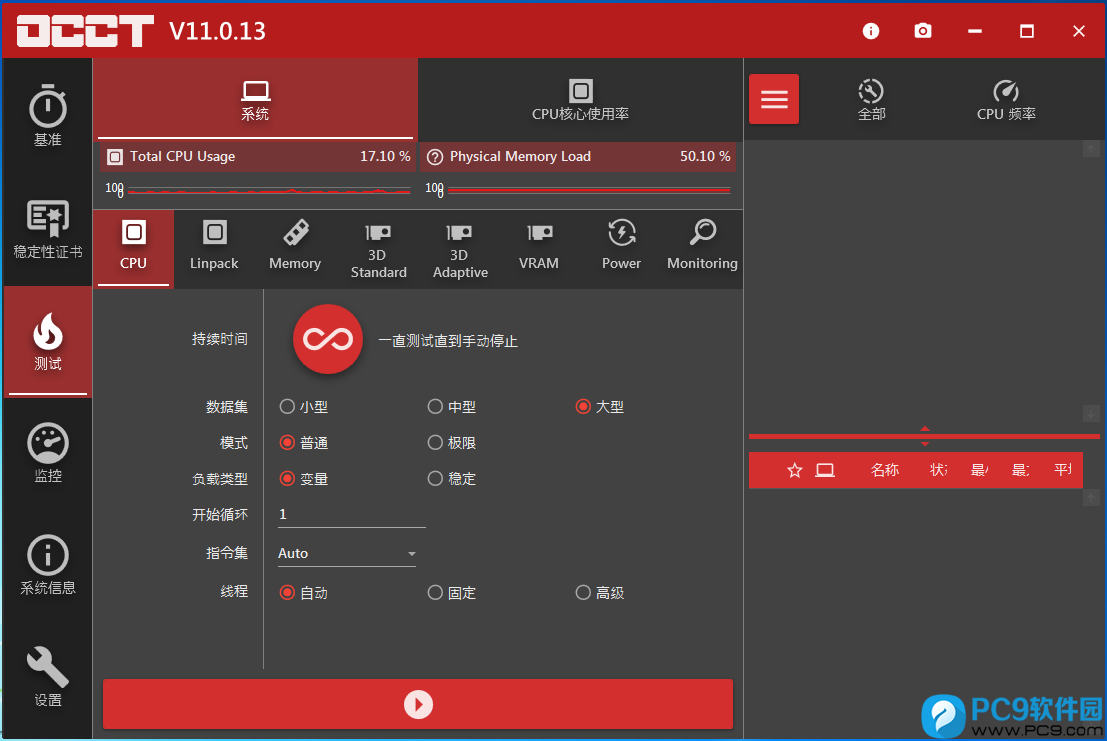Viewport: 1107px width, 741px height.
Task: Select the VRAM test
Action: click(539, 246)
